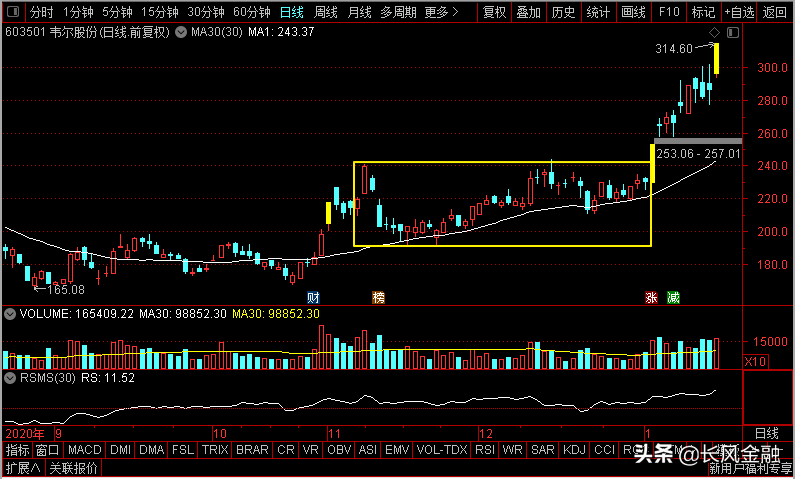Open the 指标 indicator menu

coord(18,450)
